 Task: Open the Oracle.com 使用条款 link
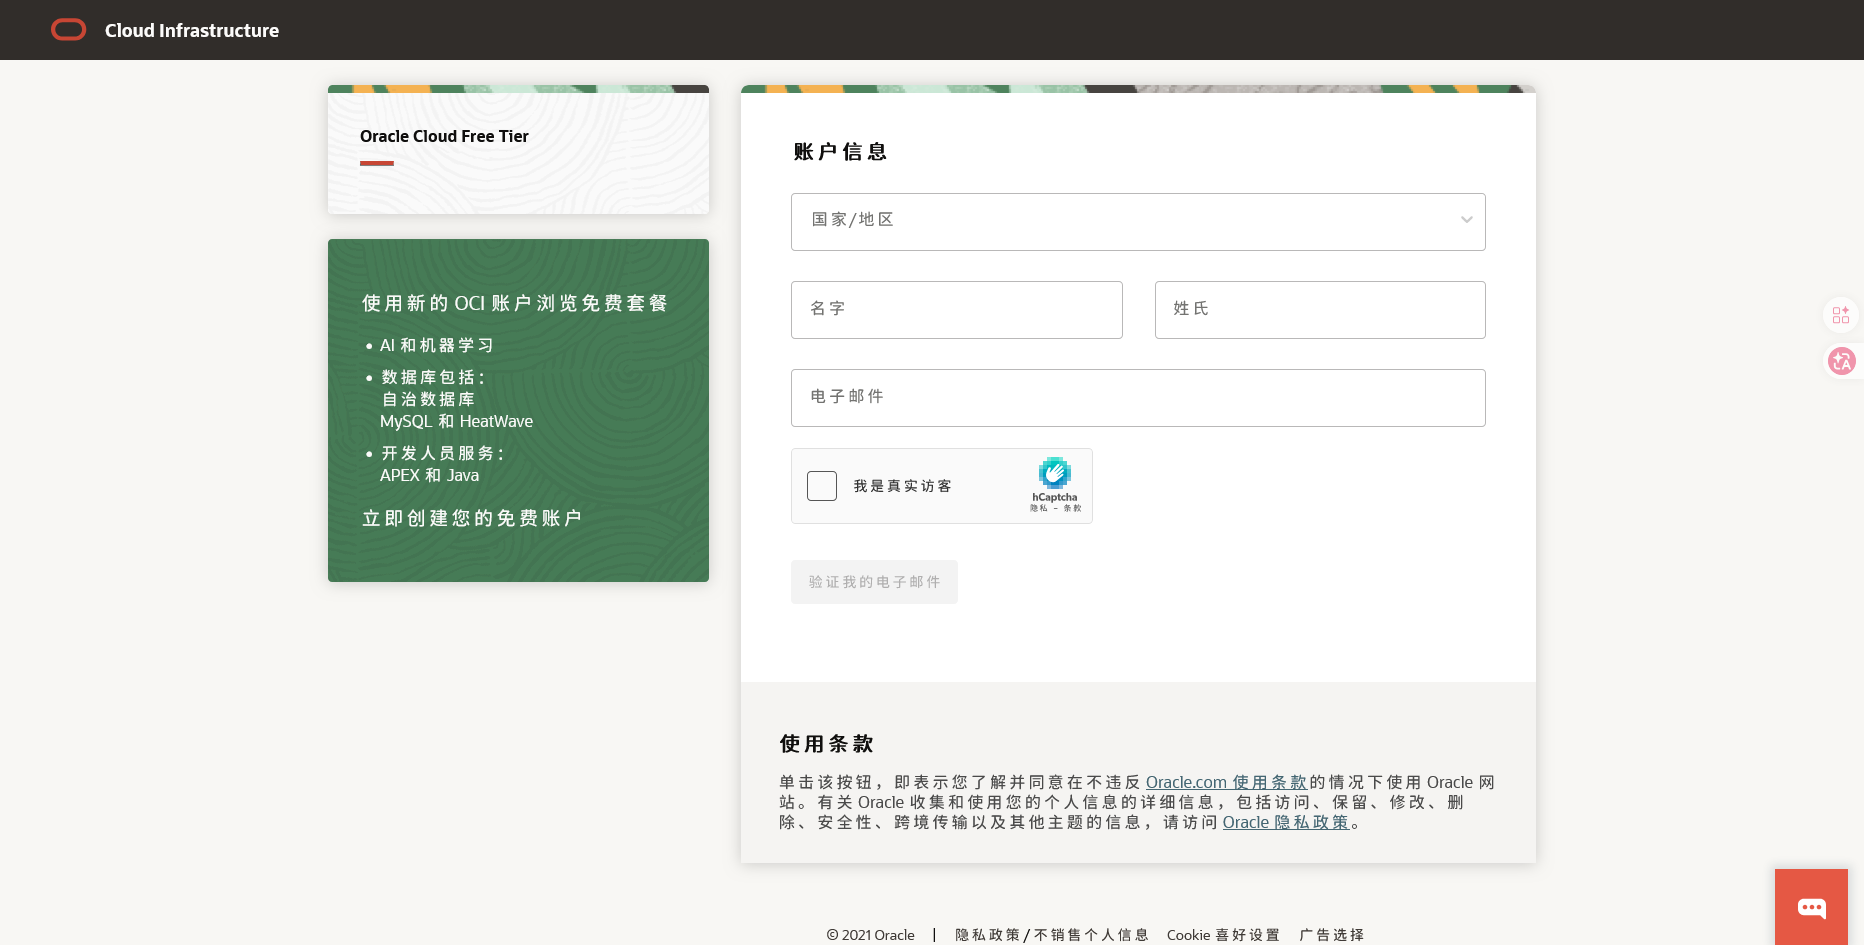[x=1226, y=782]
